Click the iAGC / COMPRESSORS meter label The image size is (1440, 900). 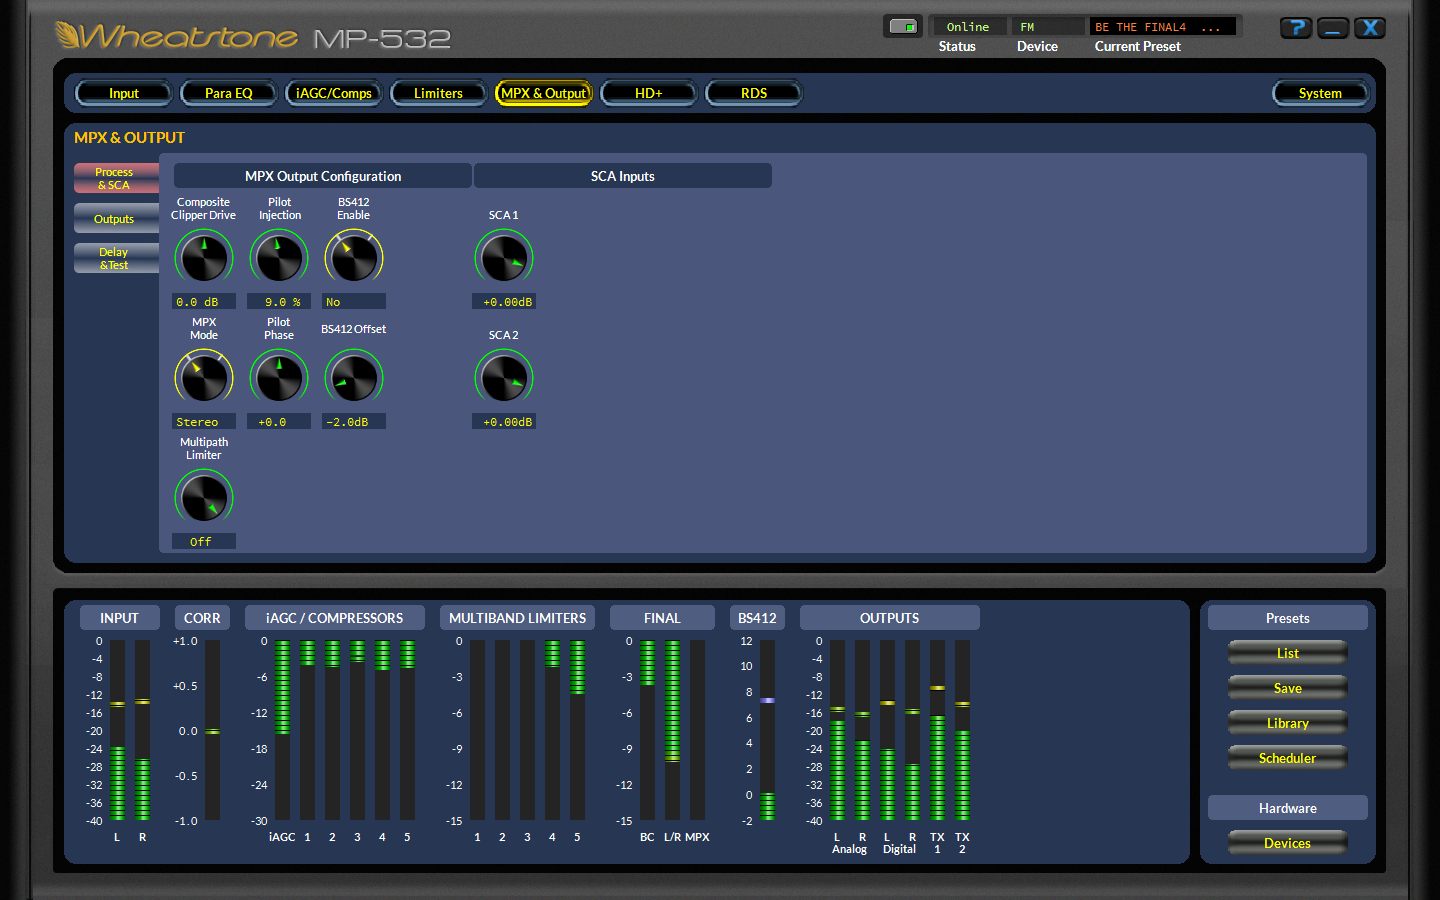coord(335,618)
